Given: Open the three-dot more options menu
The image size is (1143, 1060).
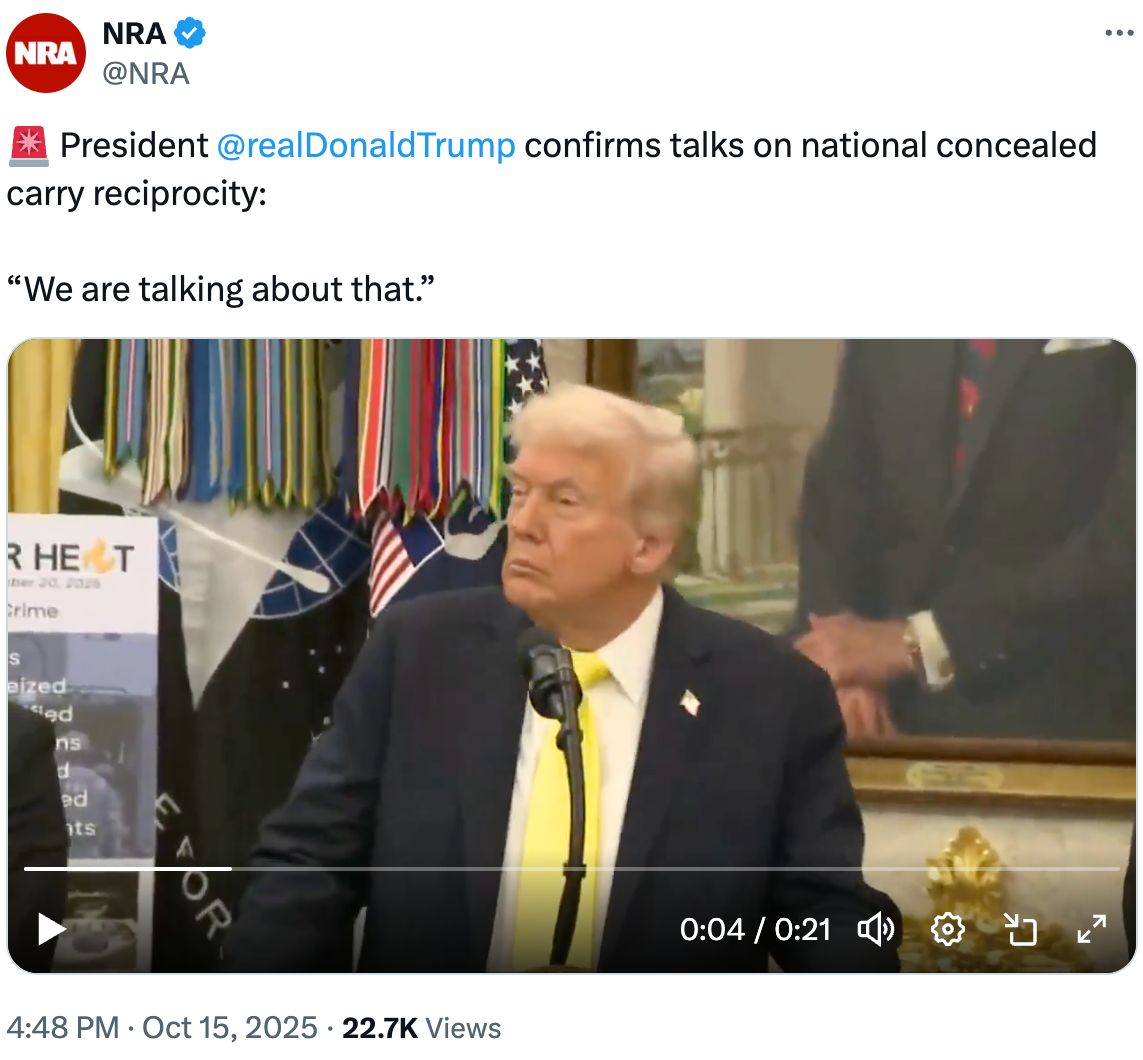Looking at the screenshot, I should coord(1119,33).
